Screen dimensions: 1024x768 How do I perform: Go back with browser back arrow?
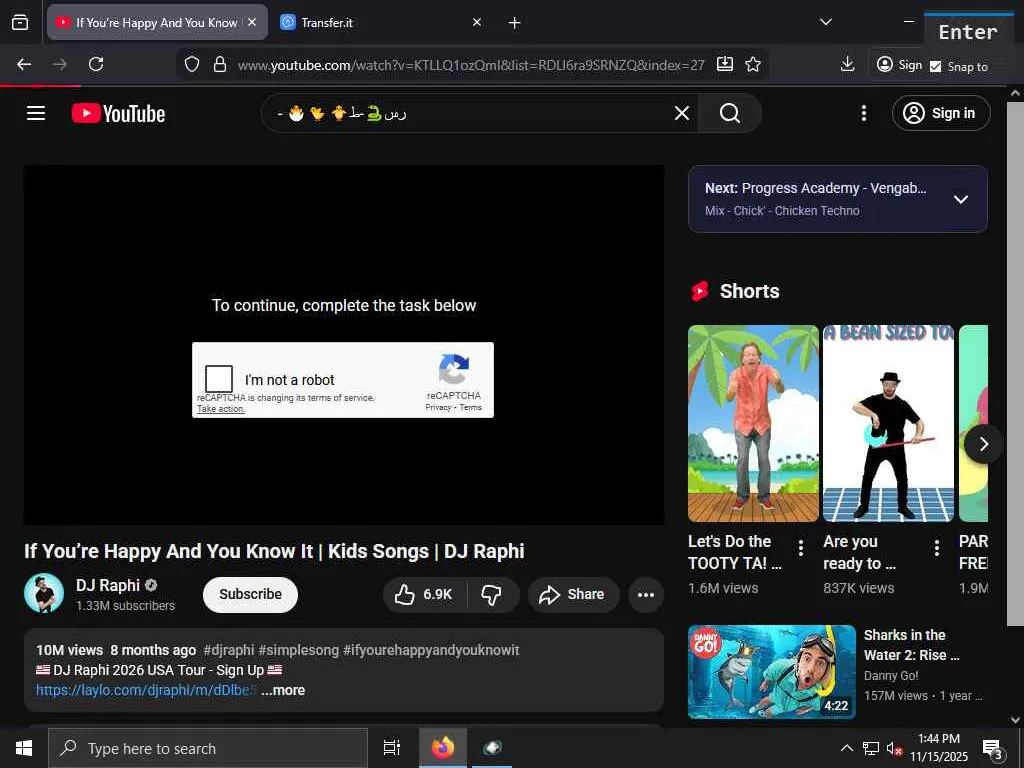coord(24,64)
